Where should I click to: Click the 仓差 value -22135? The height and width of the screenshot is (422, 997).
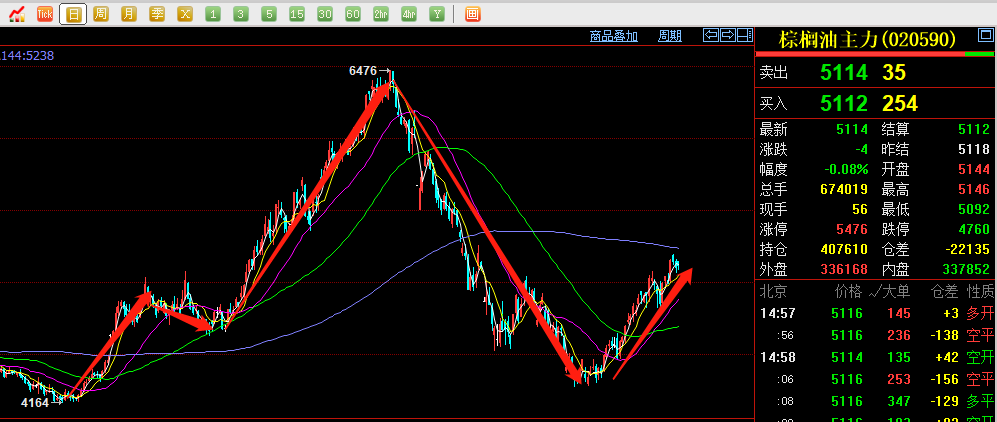(966, 249)
